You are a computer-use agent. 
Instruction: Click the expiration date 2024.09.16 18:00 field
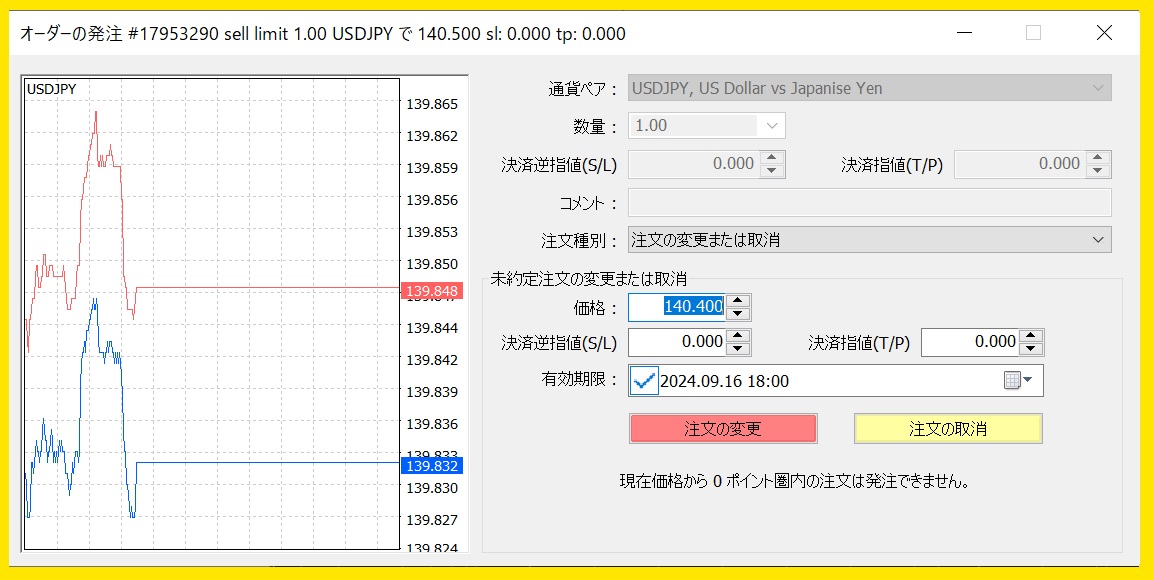pyautogui.click(x=820, y=381)
